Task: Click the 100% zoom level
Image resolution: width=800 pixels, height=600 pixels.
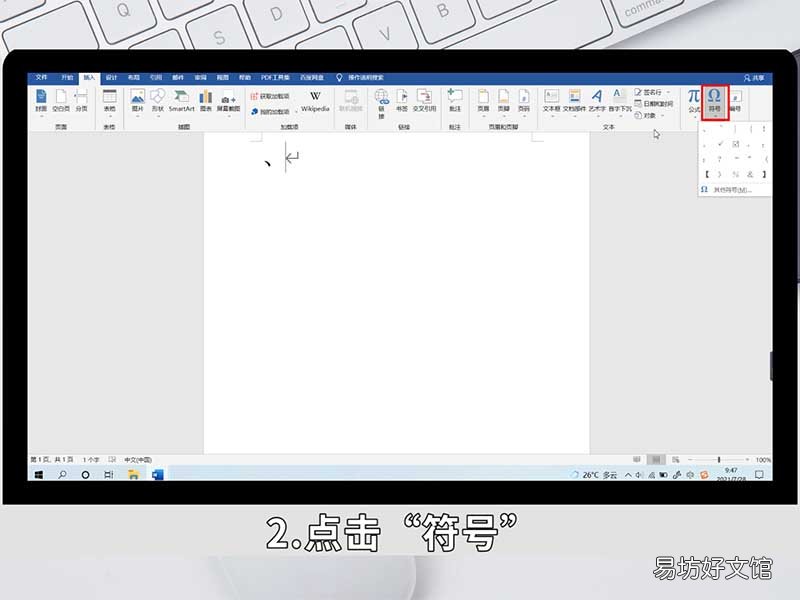Action: [x=763, y=460]
